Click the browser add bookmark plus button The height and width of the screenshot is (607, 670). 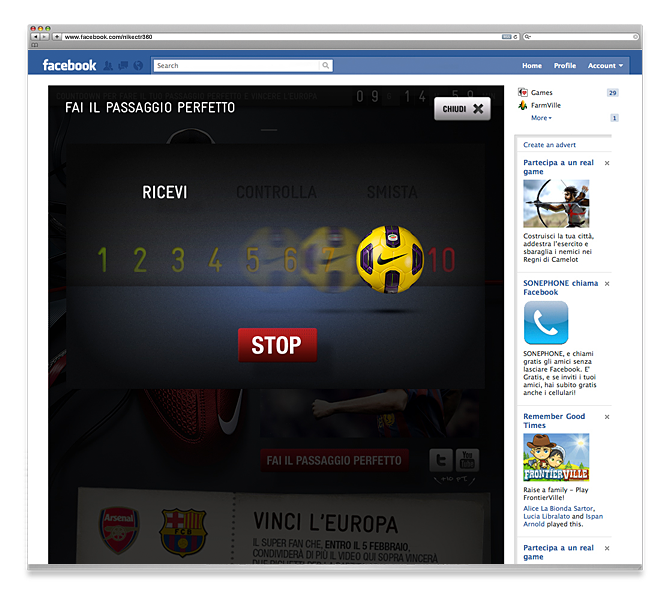point(56,37)
